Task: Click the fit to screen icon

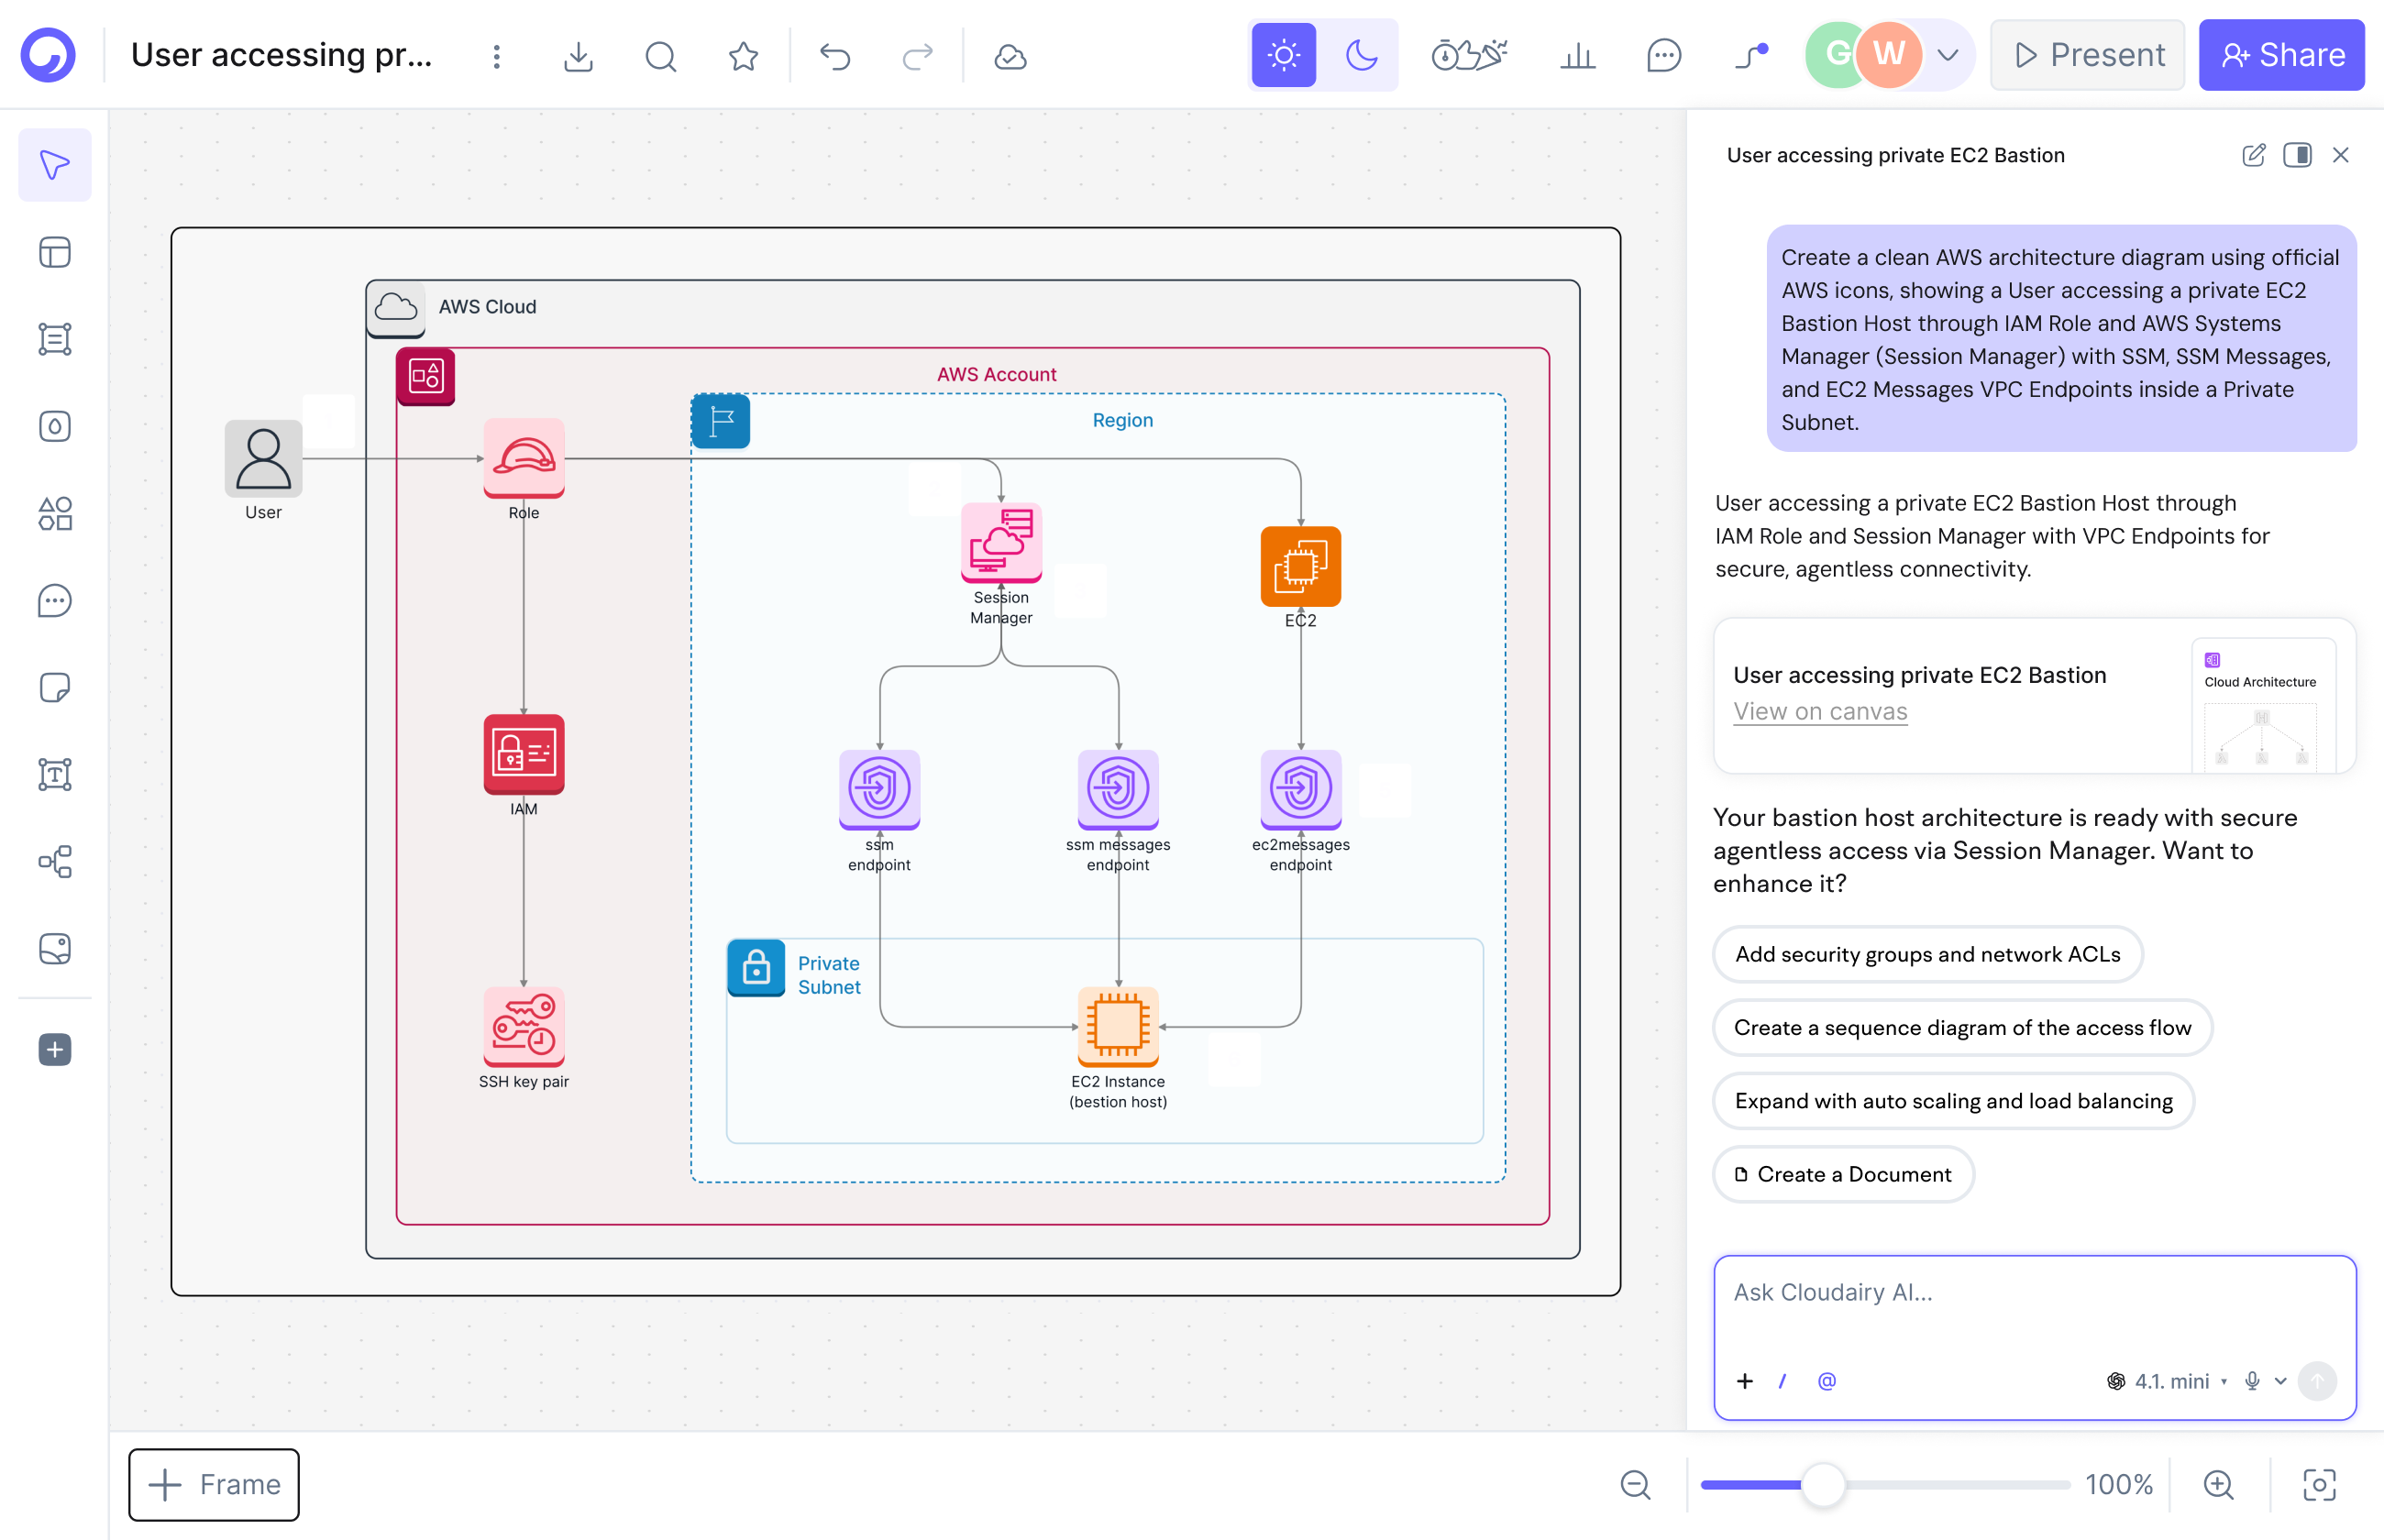Action: (x=2318, y=1484)
